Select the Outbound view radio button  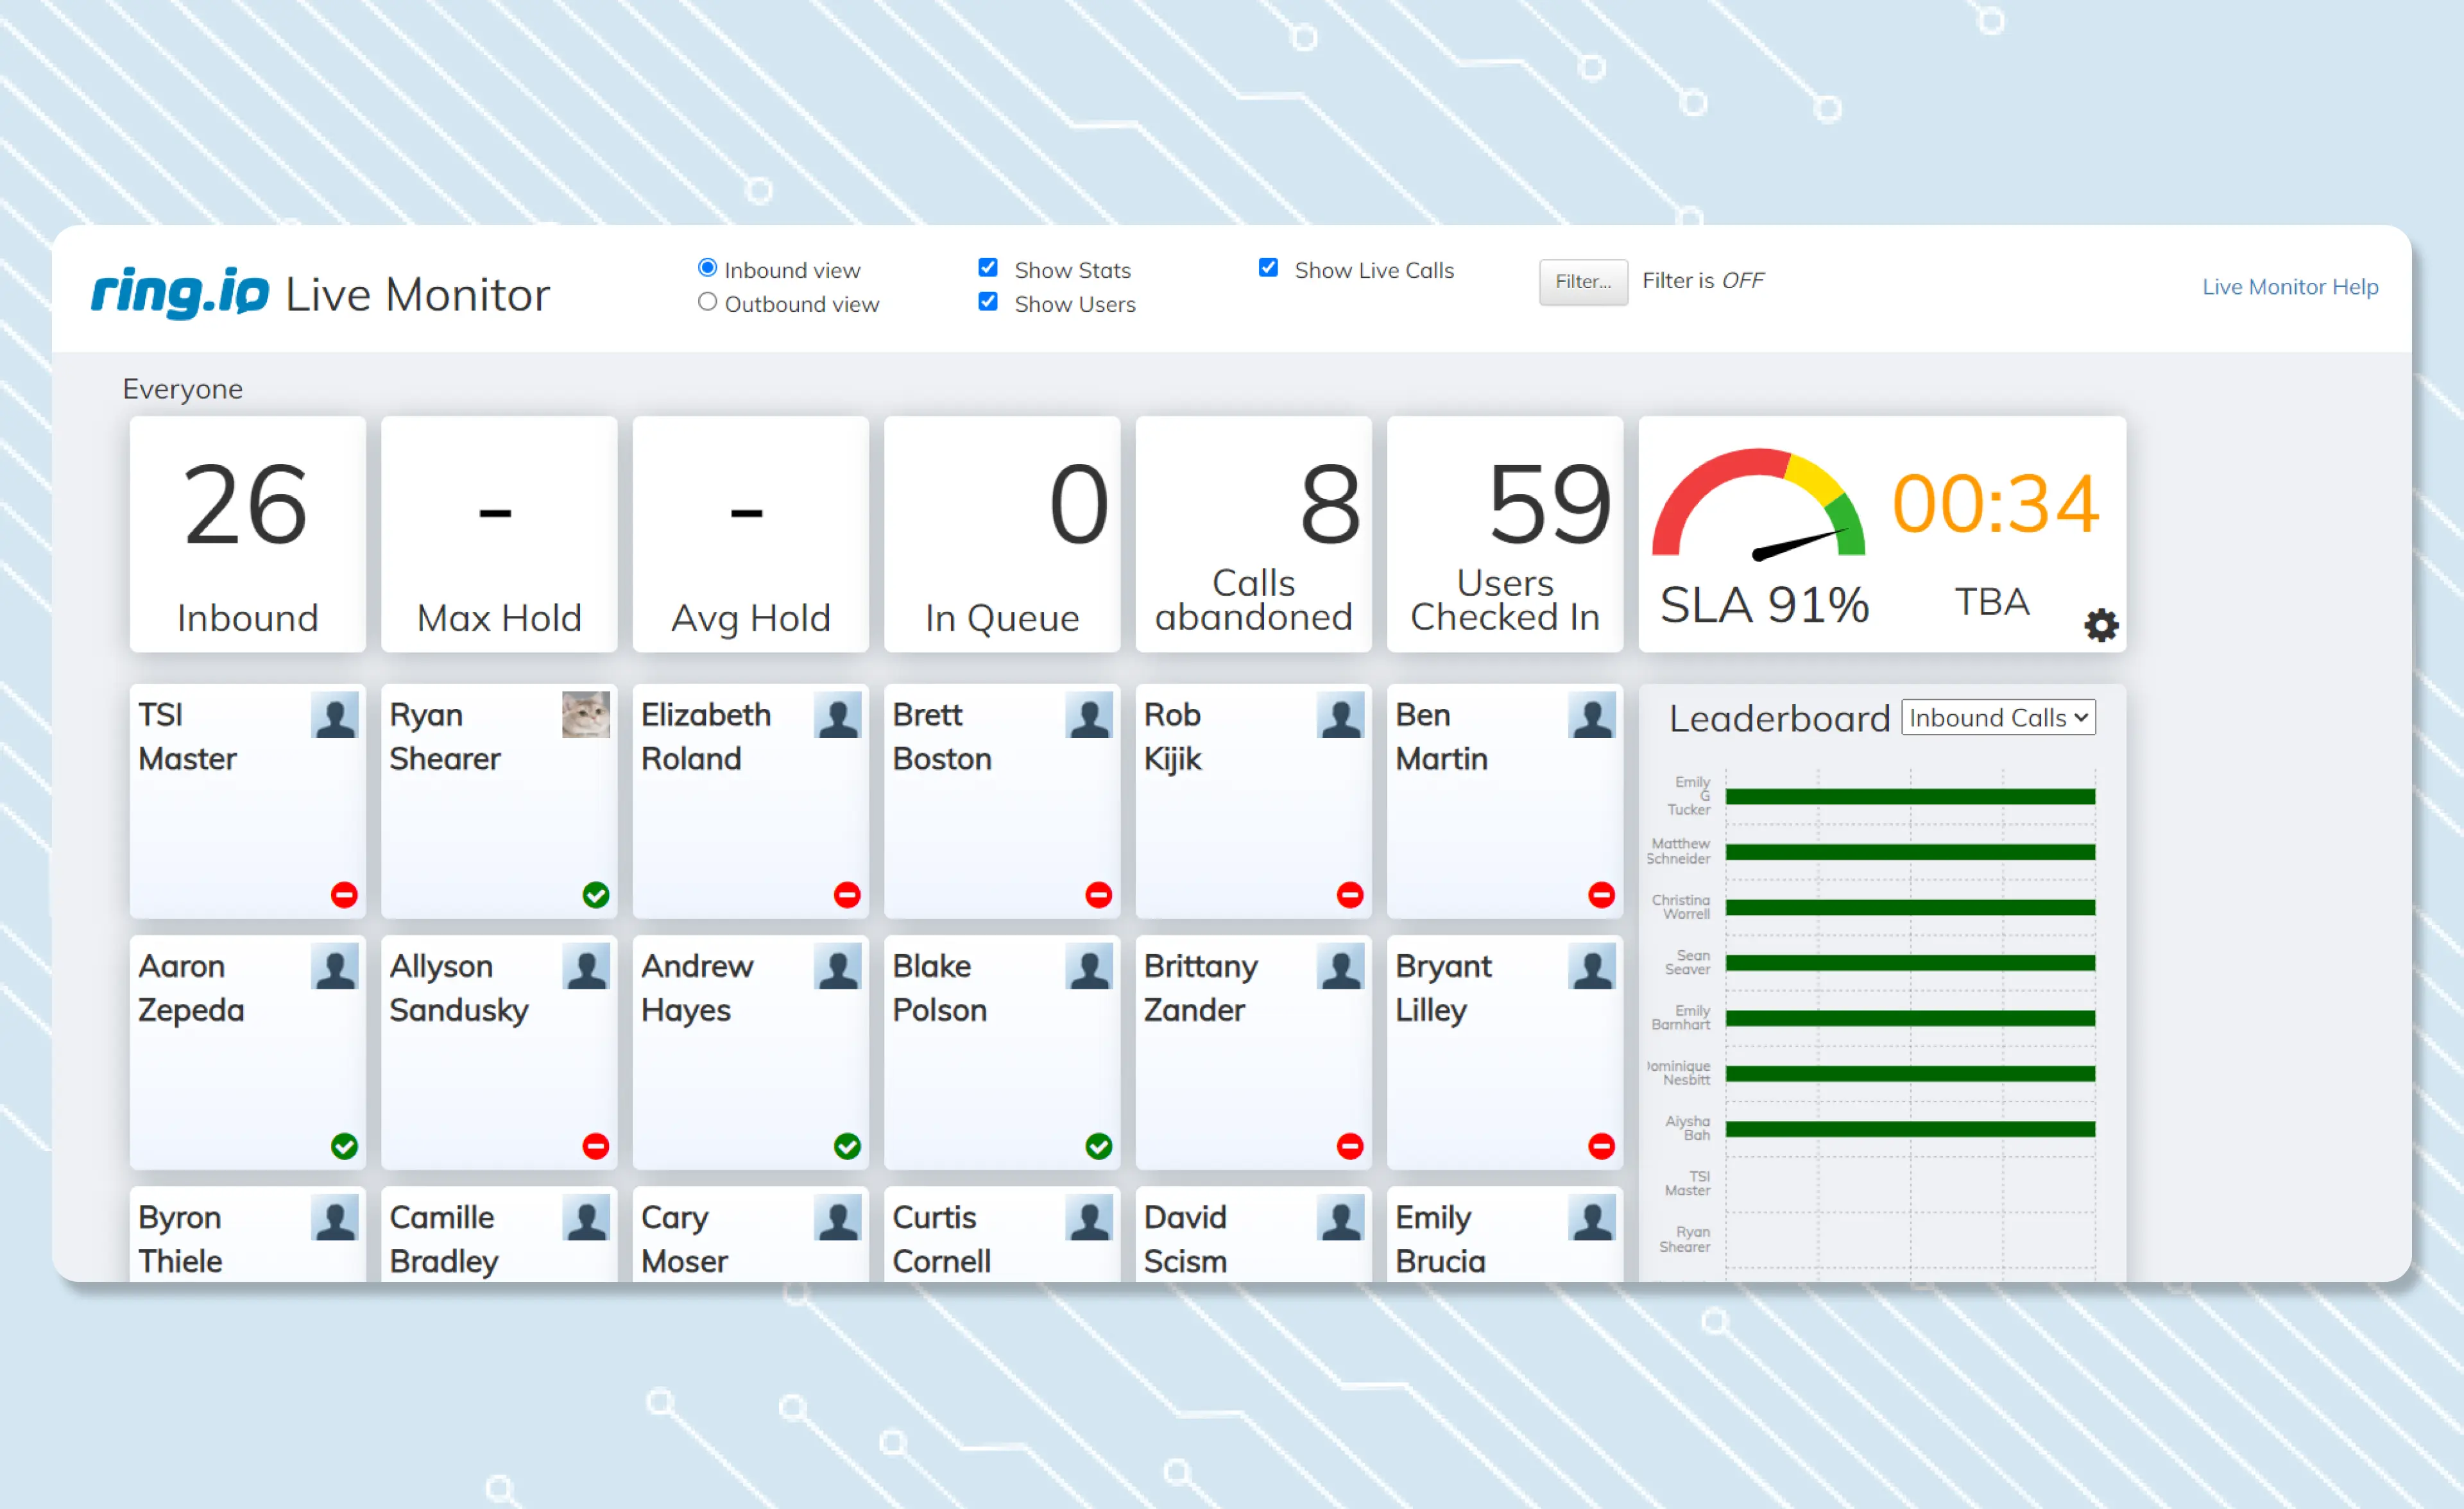(x=707, y=302)
